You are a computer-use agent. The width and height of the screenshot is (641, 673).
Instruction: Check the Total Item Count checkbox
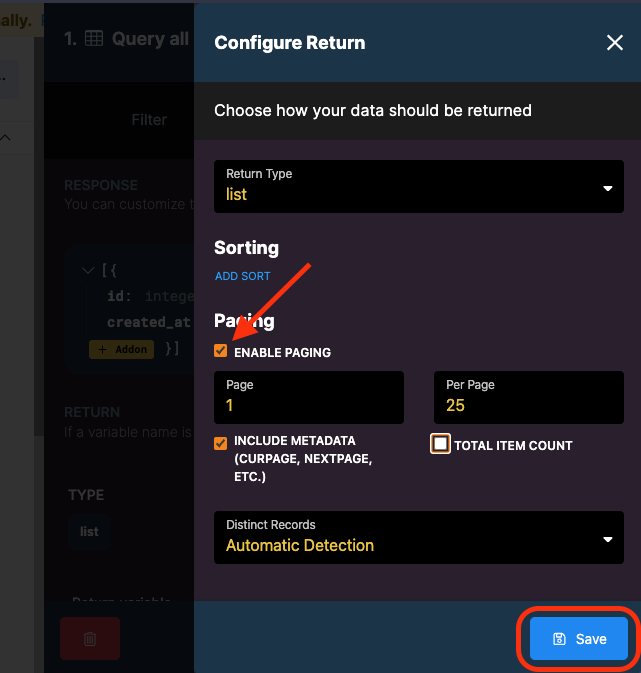point(440,444)
